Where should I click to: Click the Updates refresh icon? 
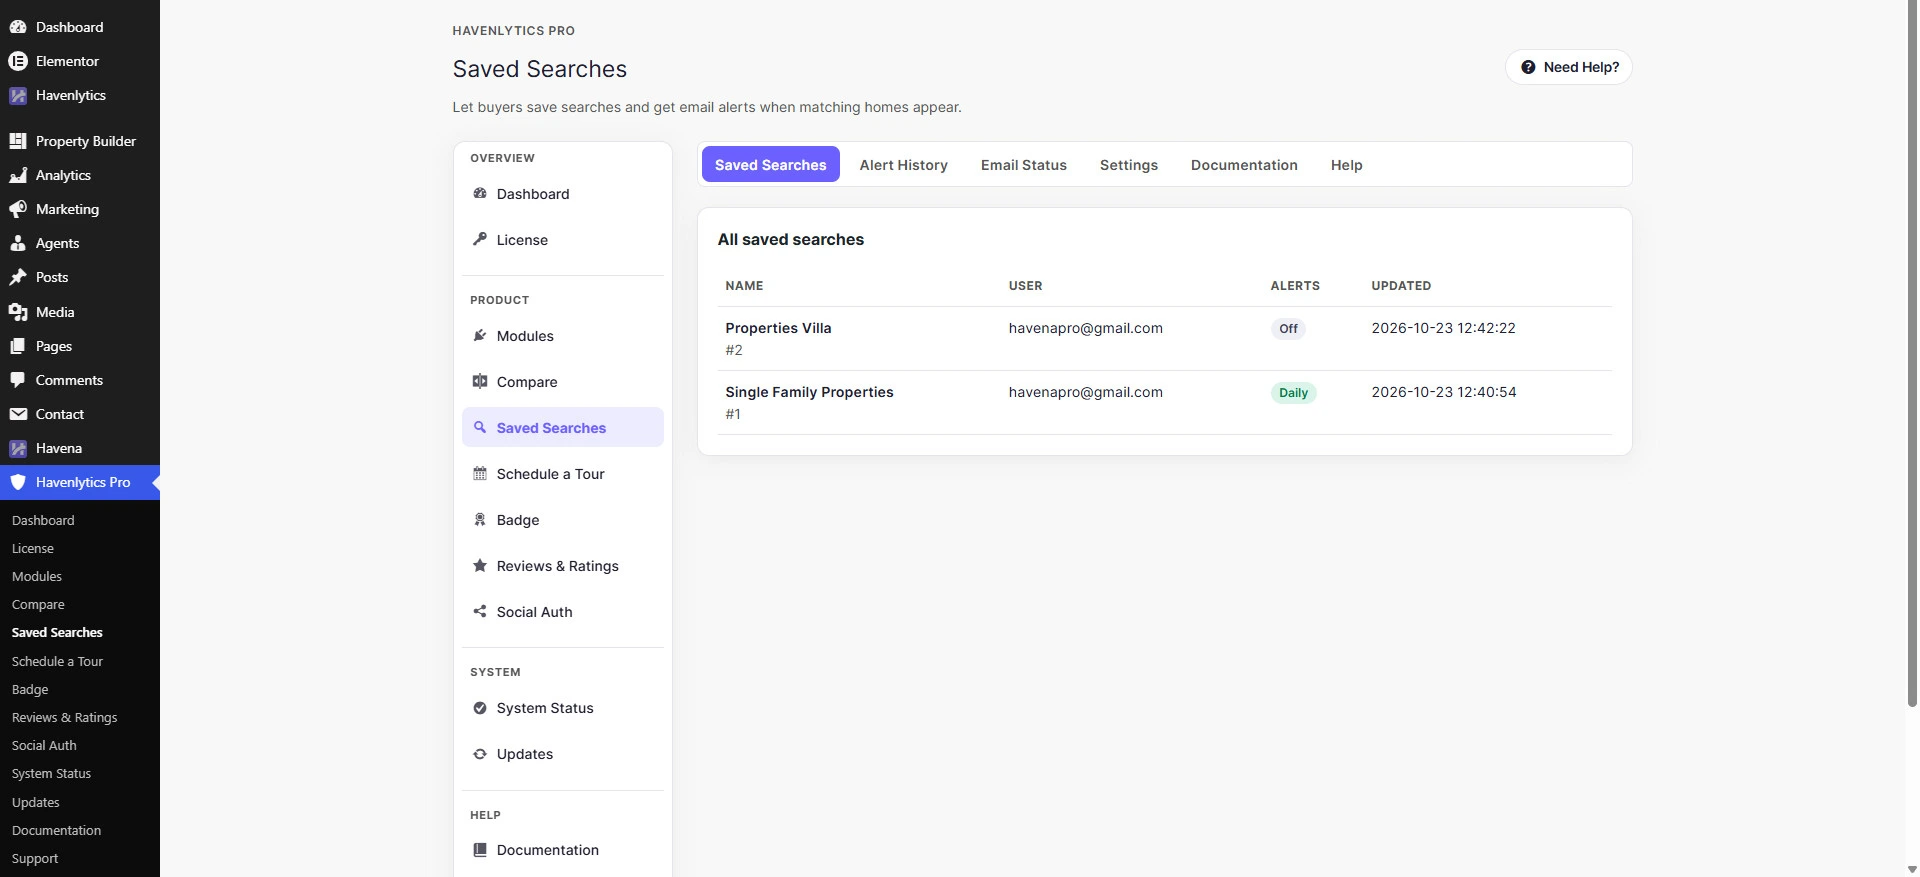tap(480, 753)
